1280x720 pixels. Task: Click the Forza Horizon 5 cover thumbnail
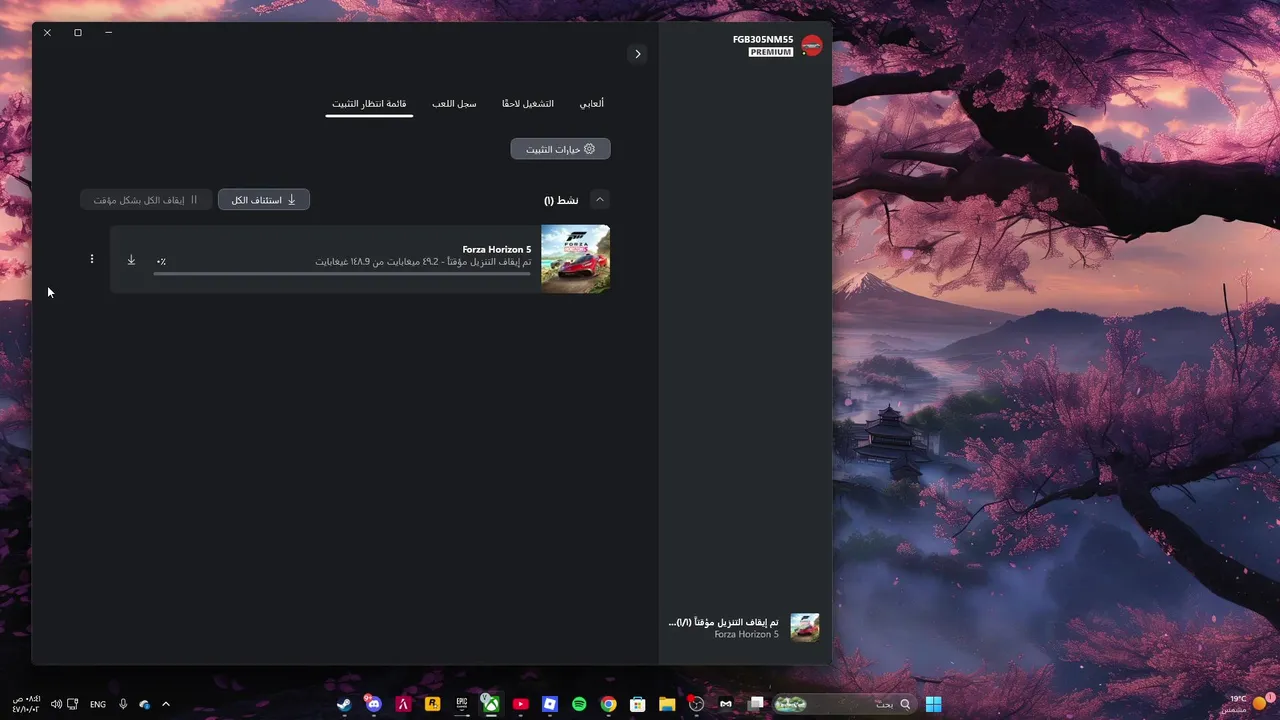click(575, 259)
